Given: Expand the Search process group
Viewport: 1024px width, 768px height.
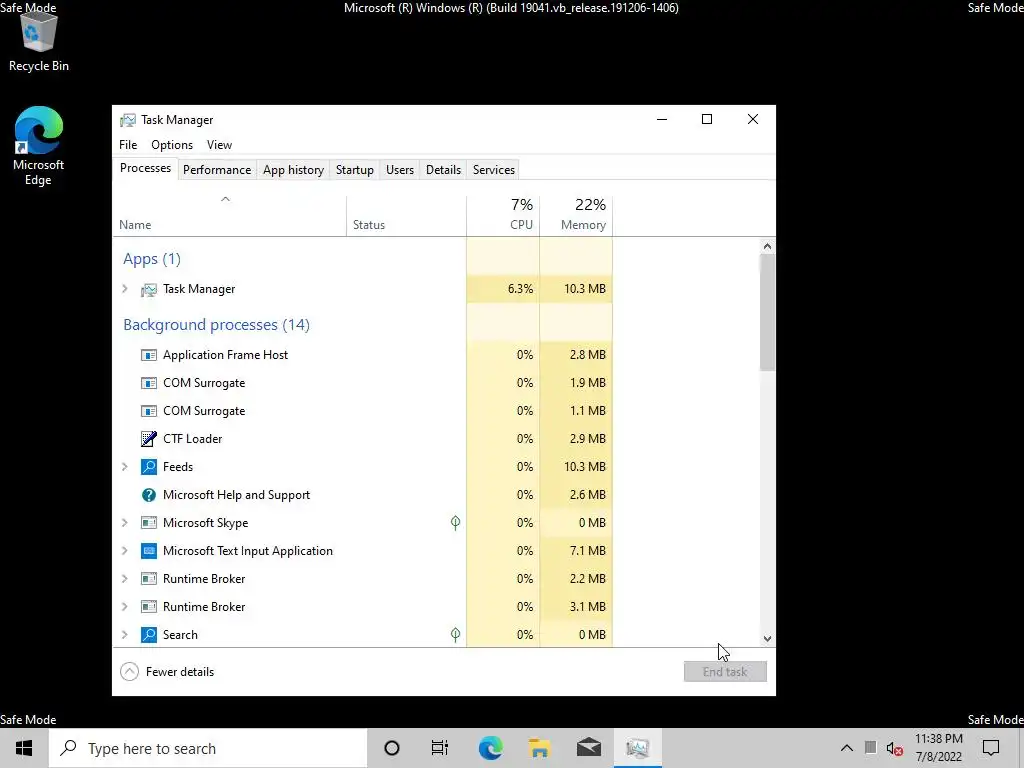Looking at the screenshot, I should coord(125,635).
